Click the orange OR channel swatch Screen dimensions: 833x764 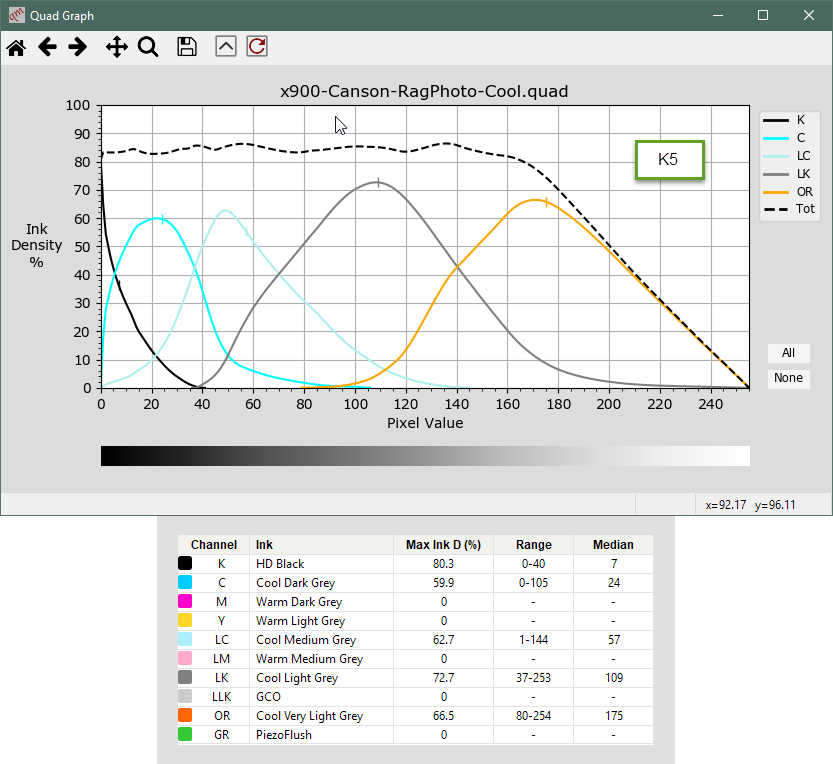[185, 715]
